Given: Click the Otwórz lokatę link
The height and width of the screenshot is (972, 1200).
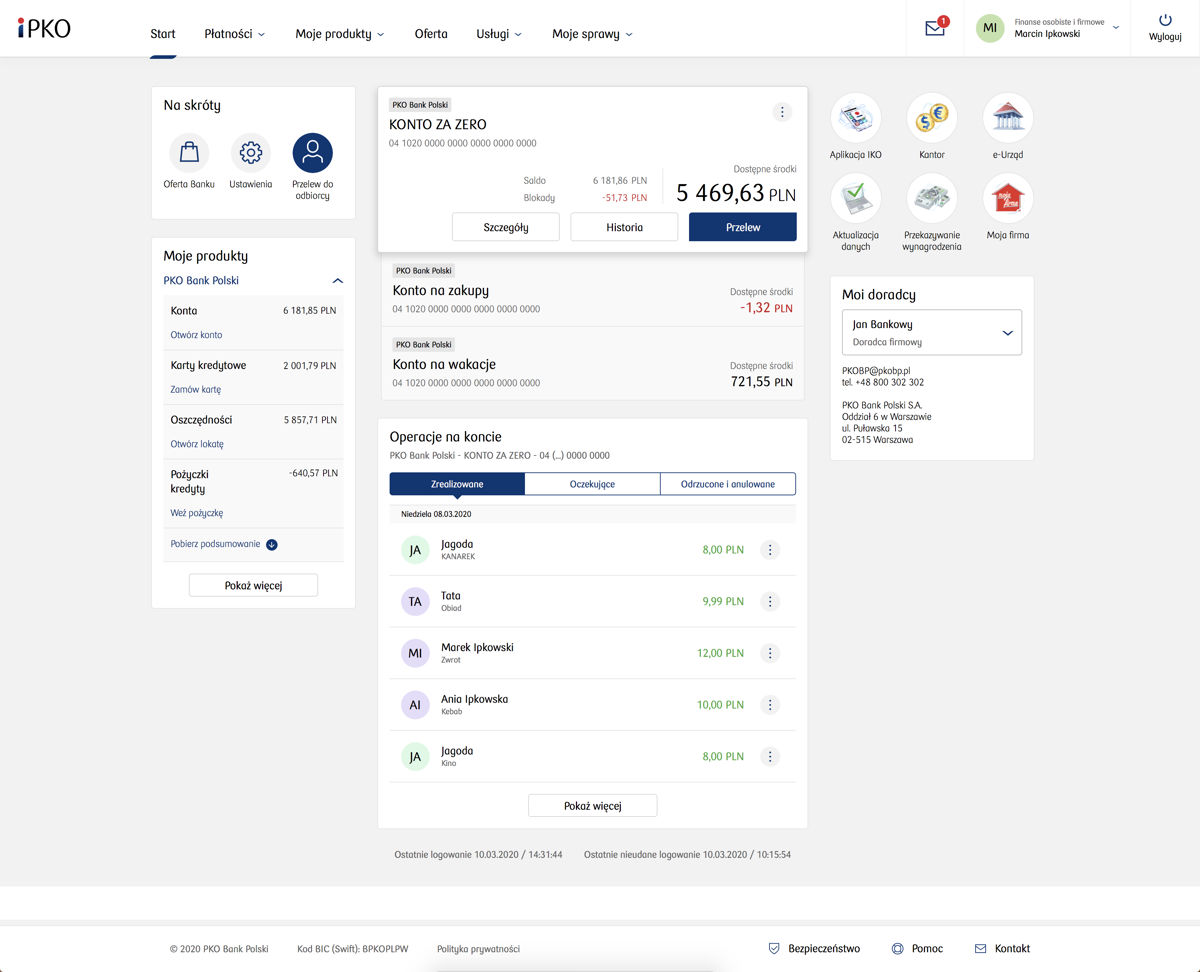Looking at the screenshot, I should [197, 444].
